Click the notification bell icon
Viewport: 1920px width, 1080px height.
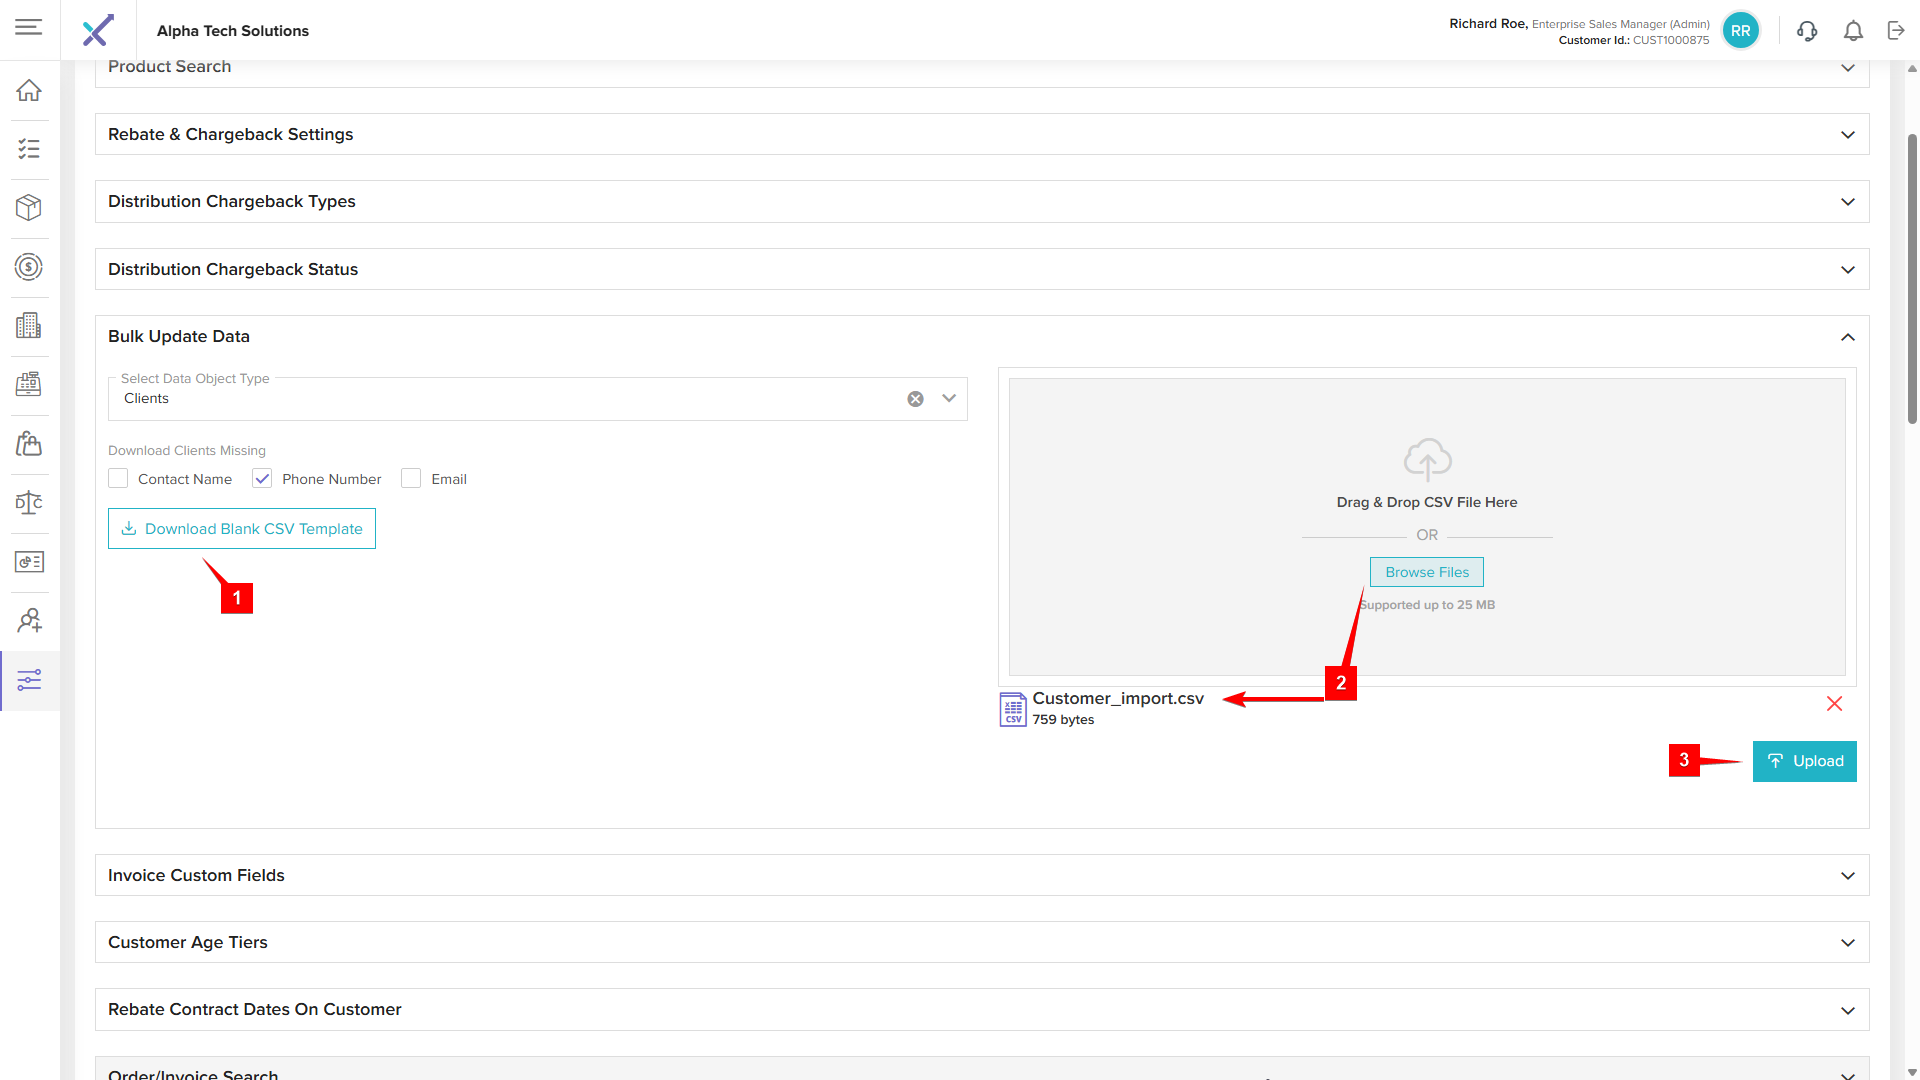[1853, 31]
